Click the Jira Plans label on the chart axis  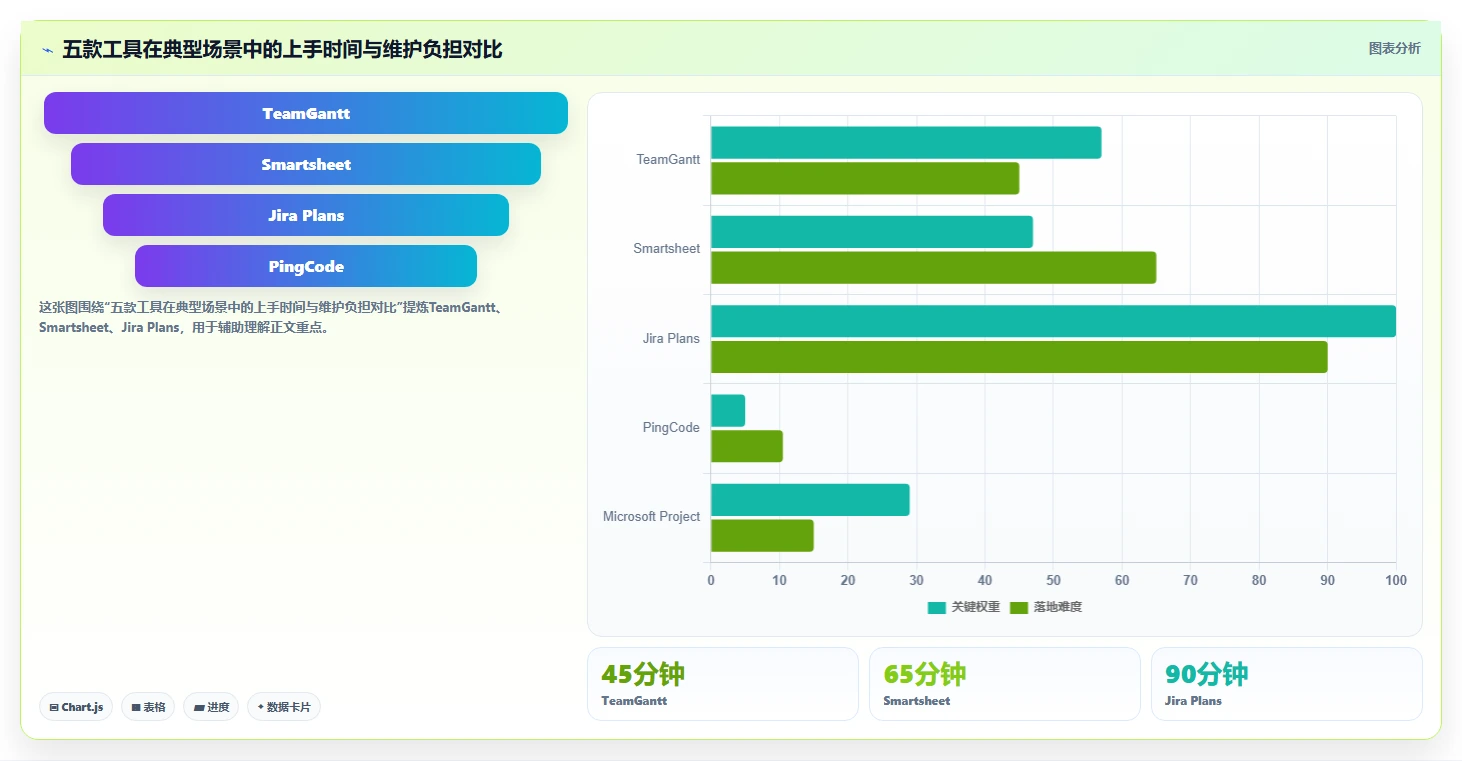point(671,338)
